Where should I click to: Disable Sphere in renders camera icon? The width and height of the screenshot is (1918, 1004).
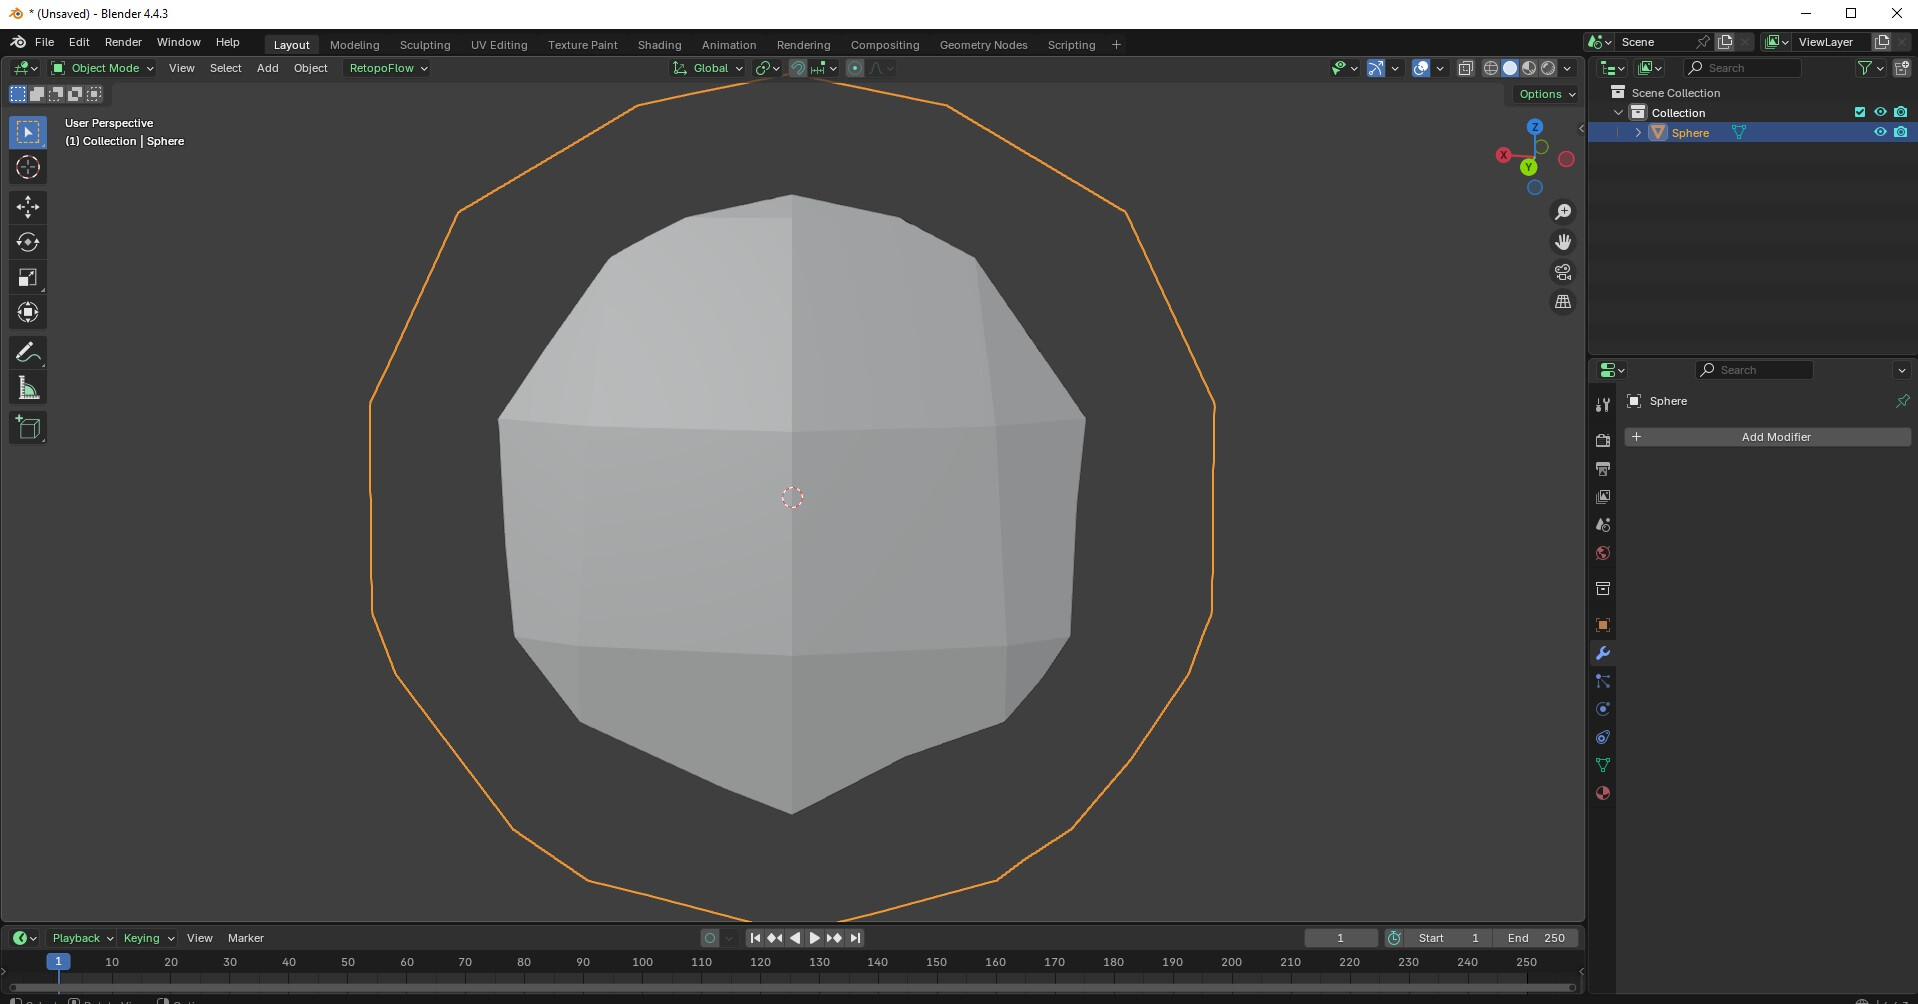coord(1901,132)
